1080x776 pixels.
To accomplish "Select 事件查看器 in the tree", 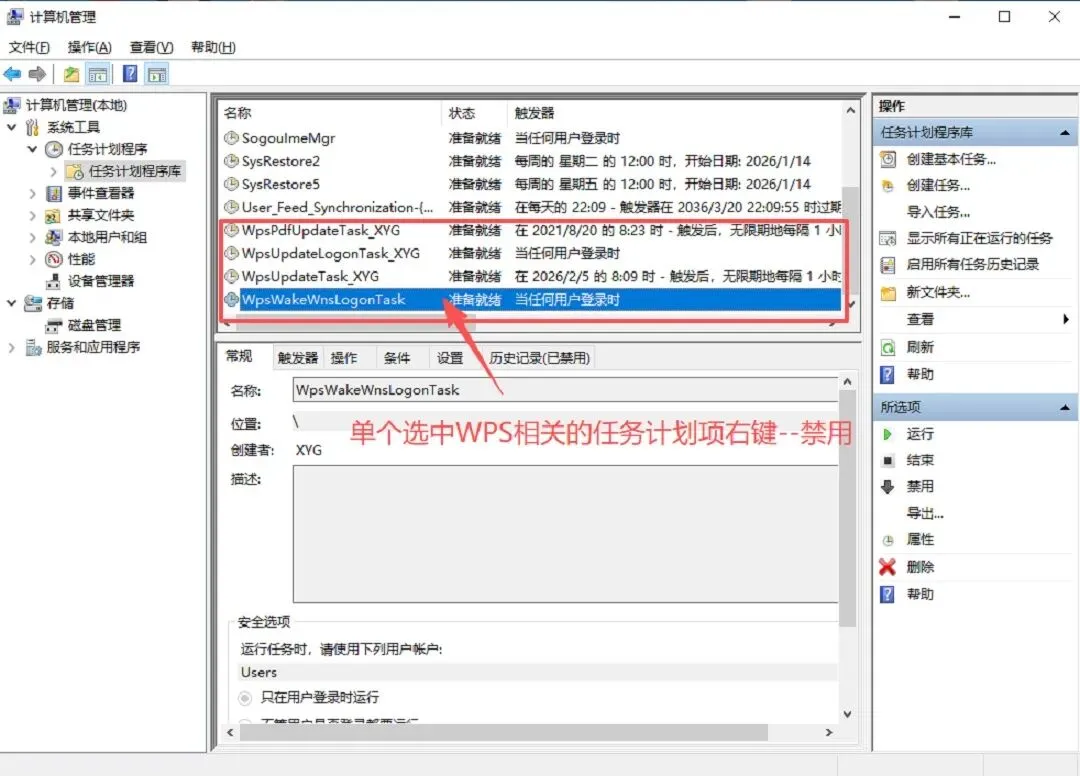I will pos(101,193).
